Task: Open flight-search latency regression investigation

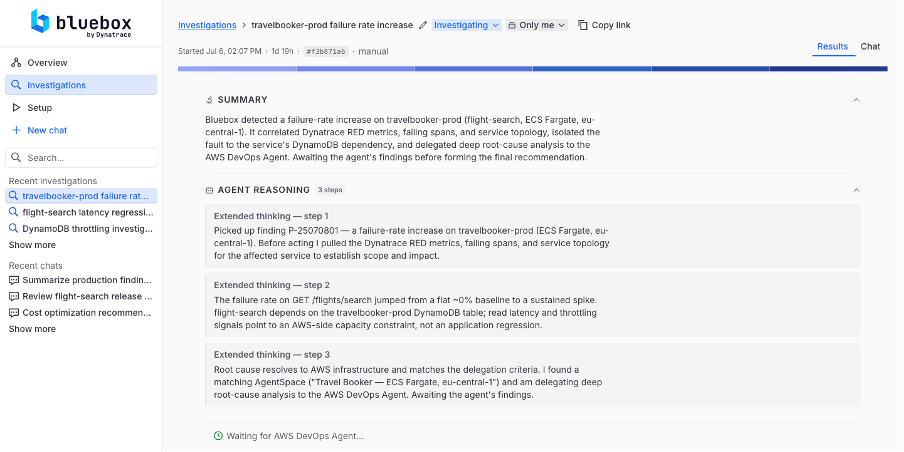Action: click(81, 212)
